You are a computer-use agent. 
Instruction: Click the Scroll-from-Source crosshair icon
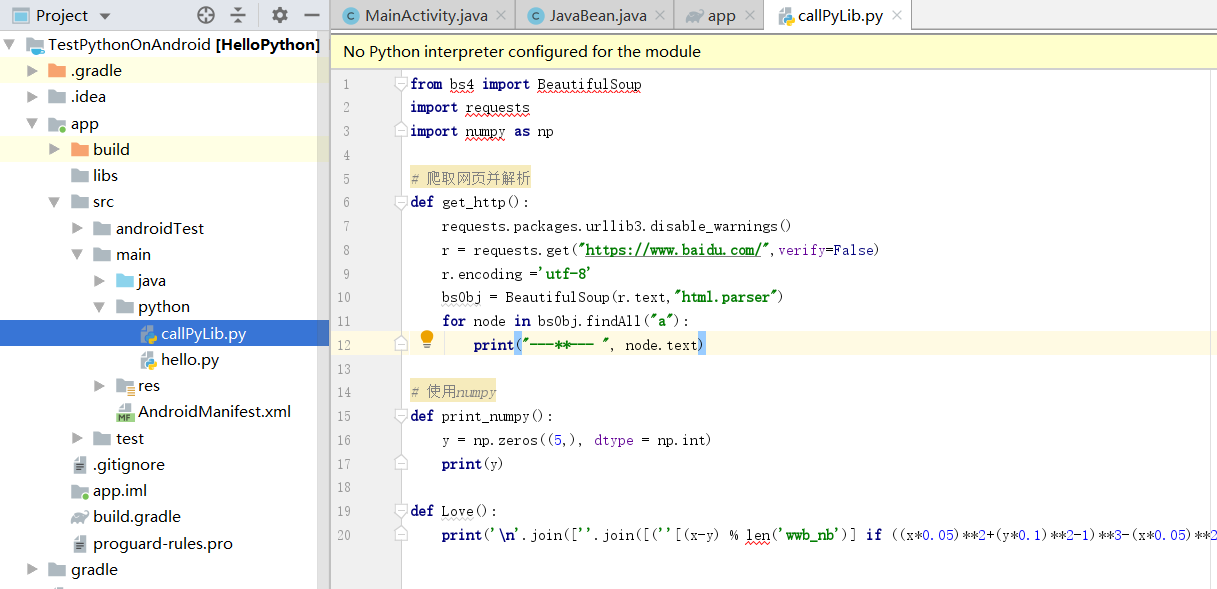(205, 15)
